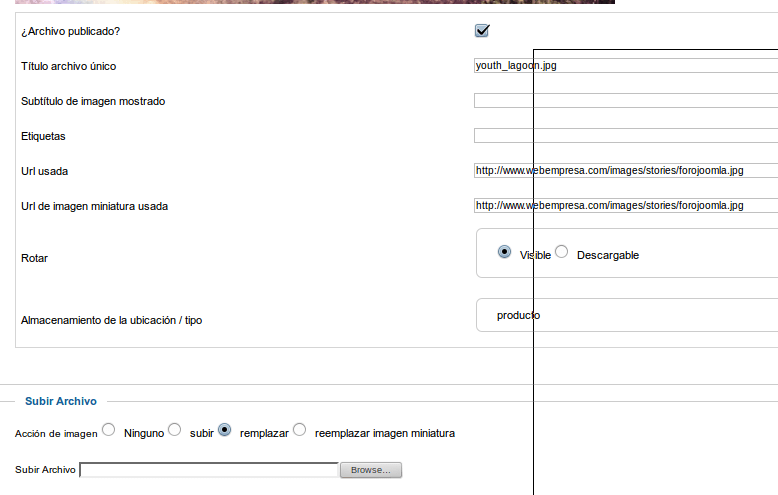Click the Browse... button
This screenshot has height=495, width=778.
coord(371,470)
